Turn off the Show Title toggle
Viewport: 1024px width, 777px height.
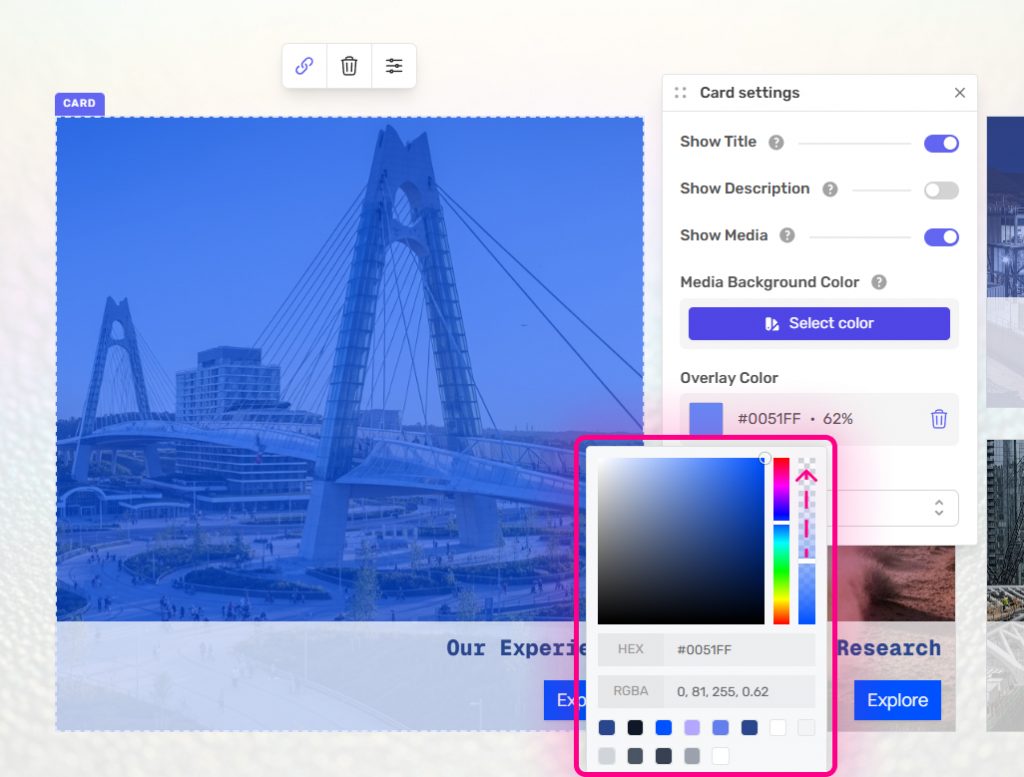[x=940, y=143]
